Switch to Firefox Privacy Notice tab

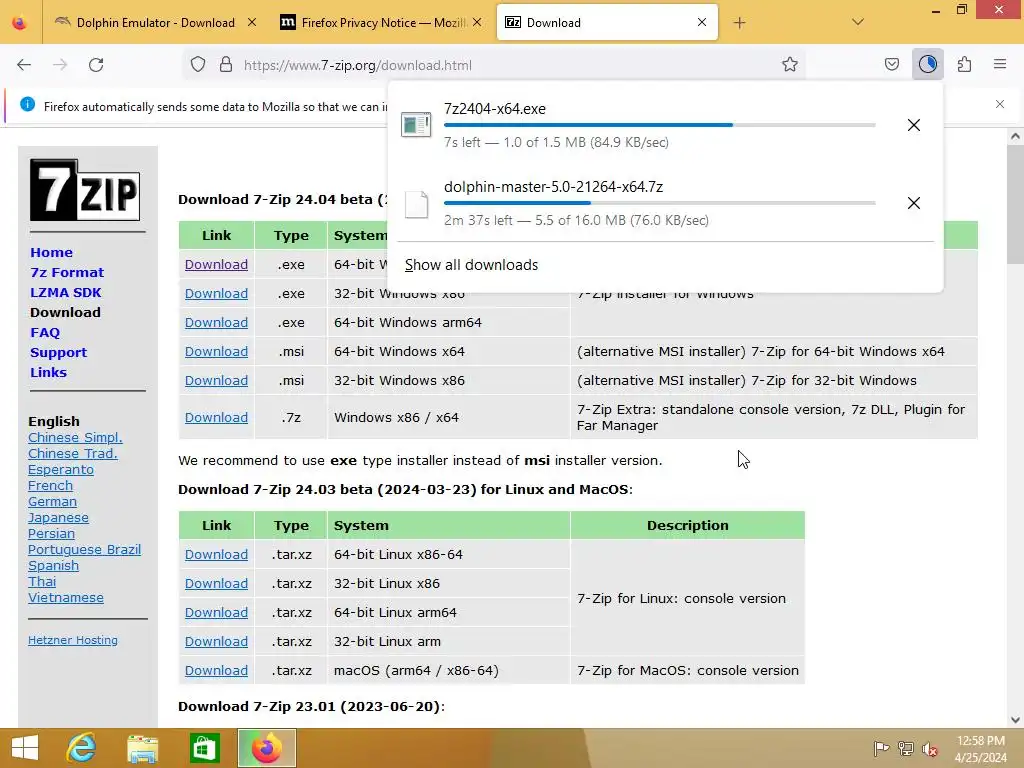tap(383, 23)
